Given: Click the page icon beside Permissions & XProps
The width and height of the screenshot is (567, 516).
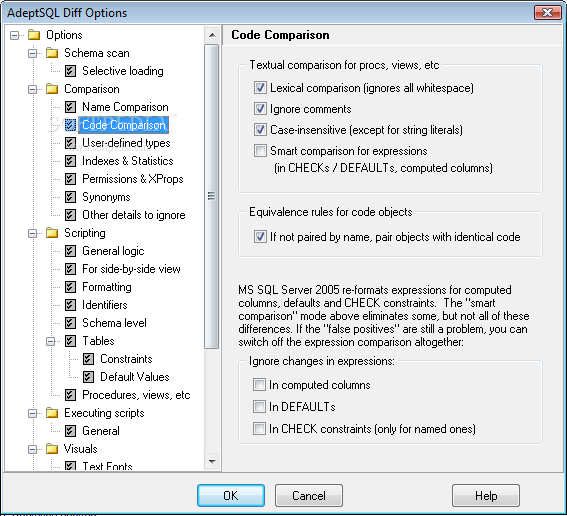Looking at the screenshot, I should pos(70,179).
